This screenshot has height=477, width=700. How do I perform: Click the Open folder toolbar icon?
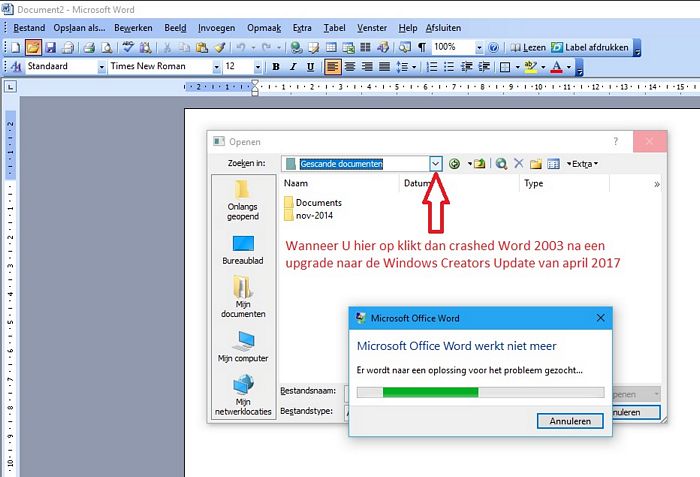(x=33, y=47)
